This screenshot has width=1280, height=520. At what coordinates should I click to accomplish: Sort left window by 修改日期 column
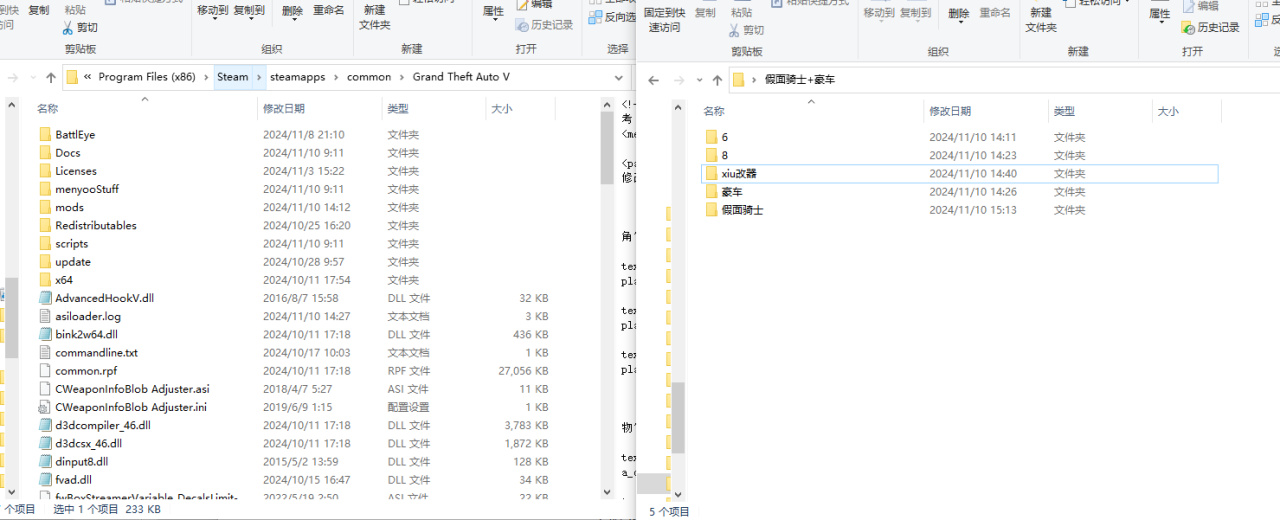tap(283, 108)
